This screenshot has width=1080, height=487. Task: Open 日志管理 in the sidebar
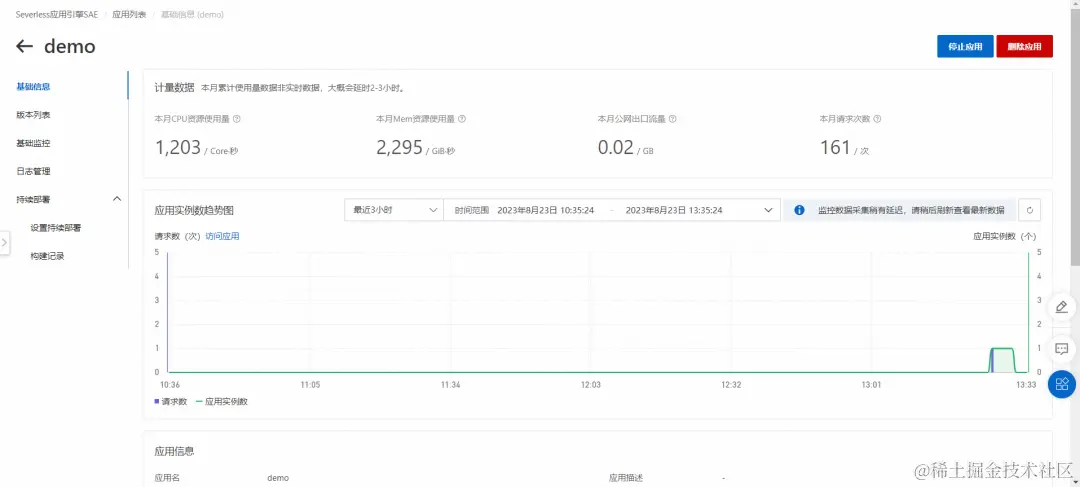33,172
